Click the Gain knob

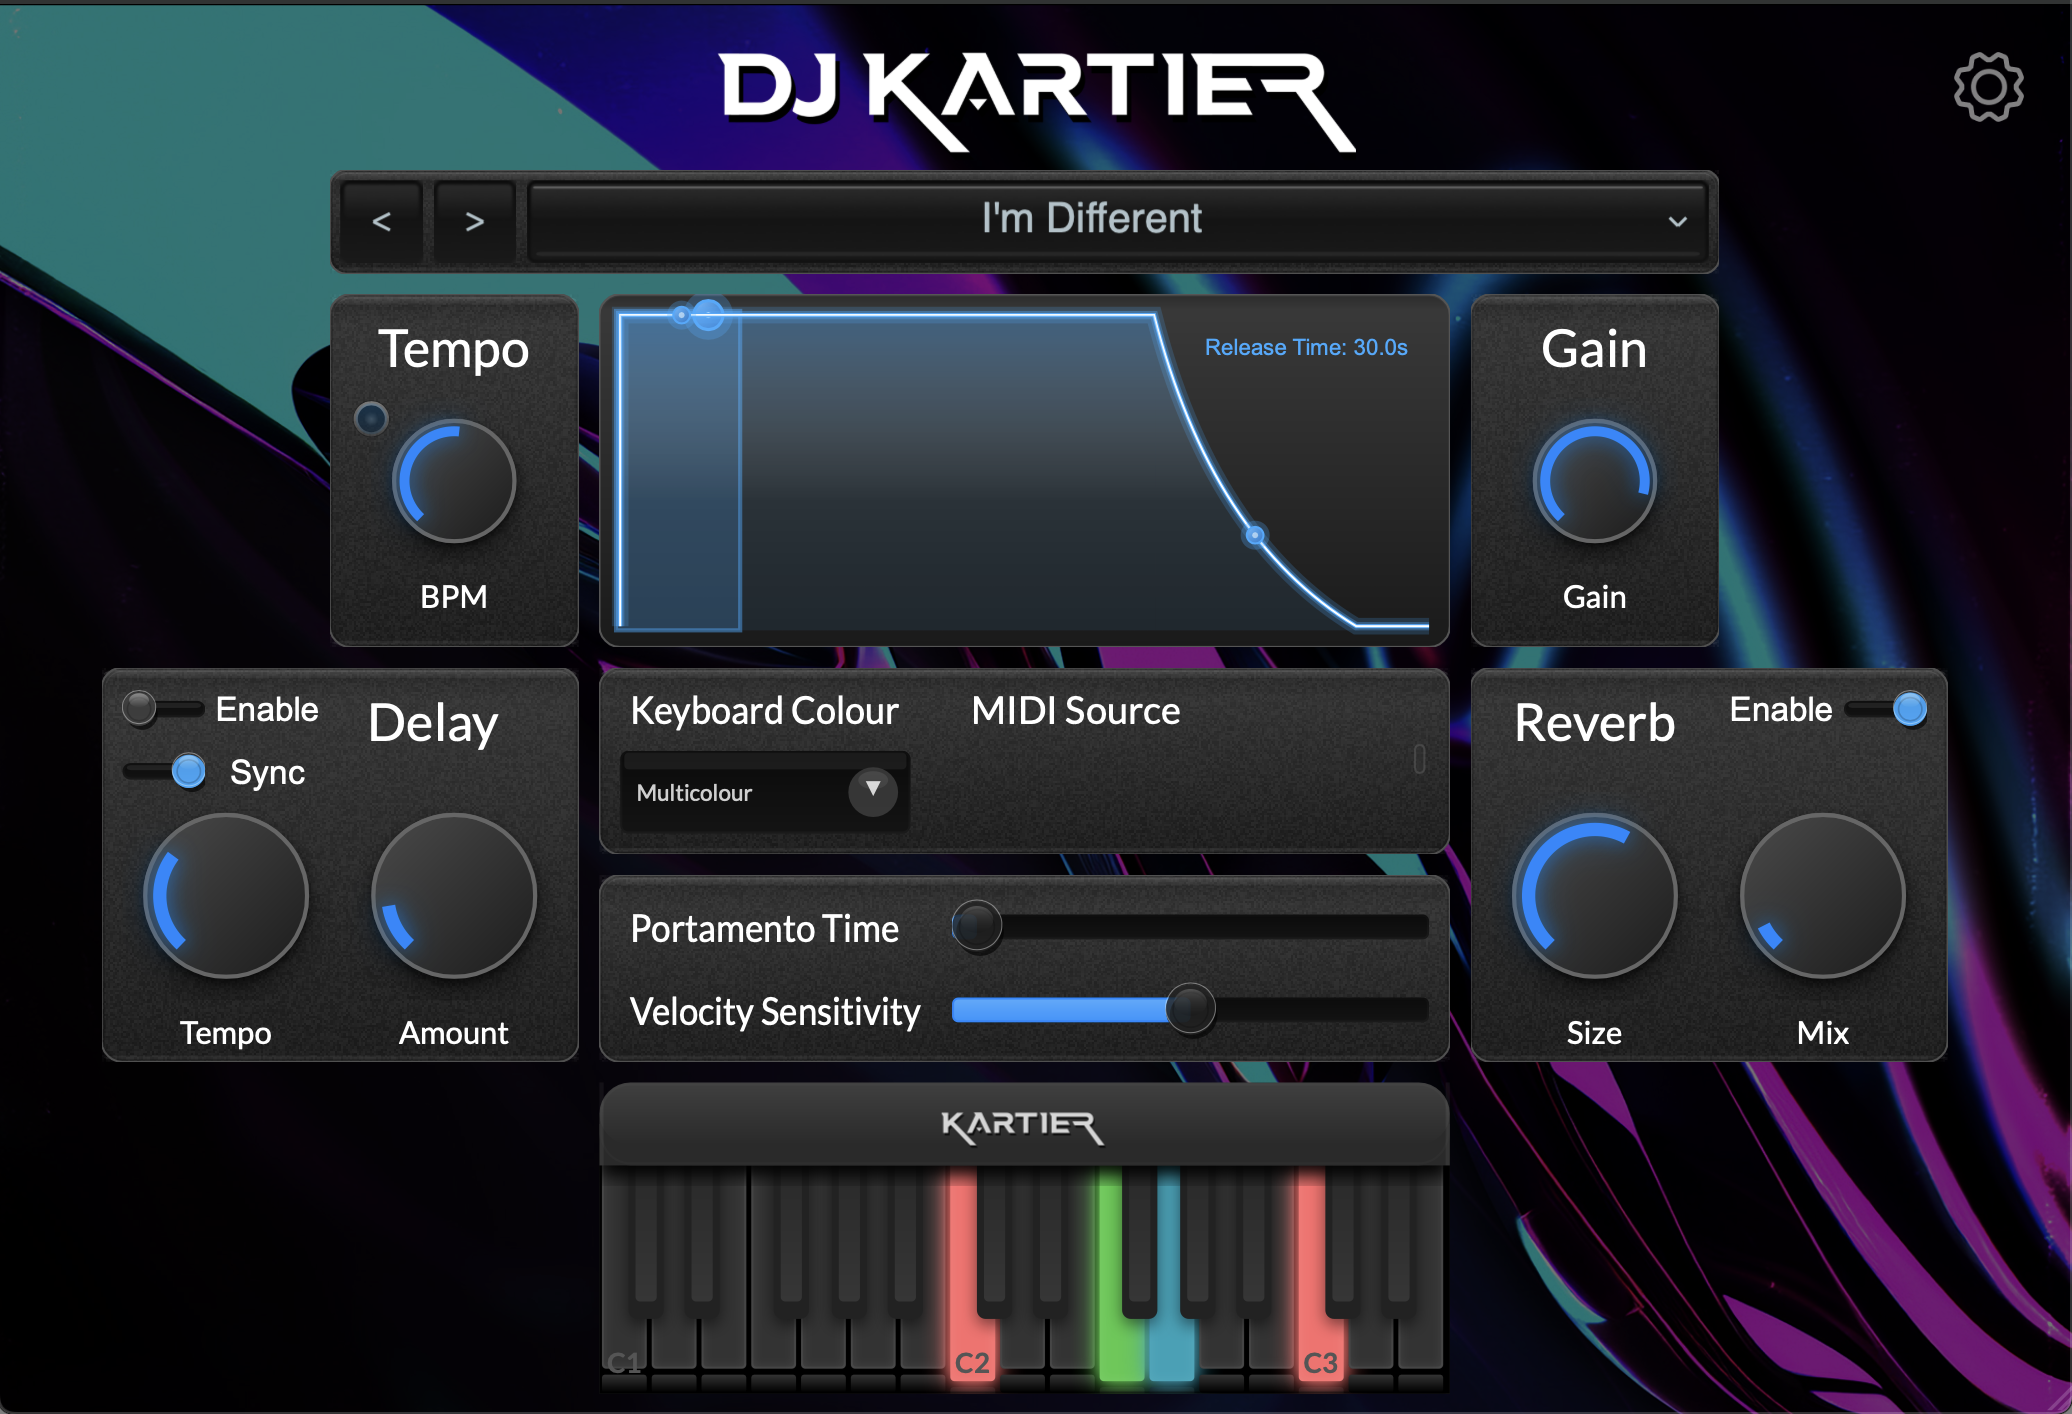point(1594,481)
